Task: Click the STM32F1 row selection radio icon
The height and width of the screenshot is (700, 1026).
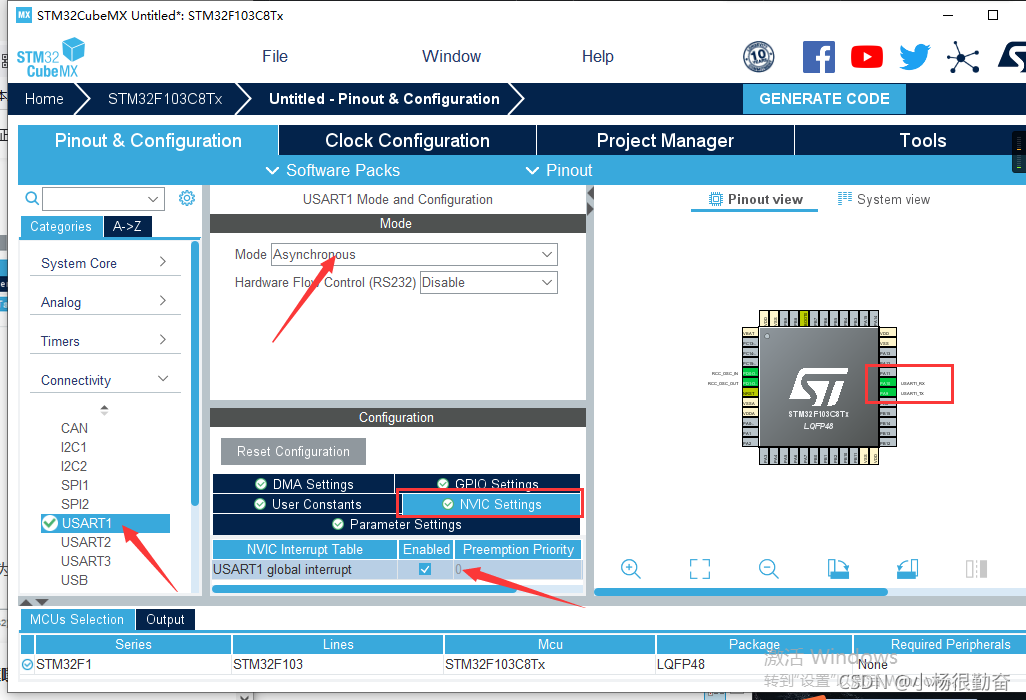Action: (x=27, y=665)
